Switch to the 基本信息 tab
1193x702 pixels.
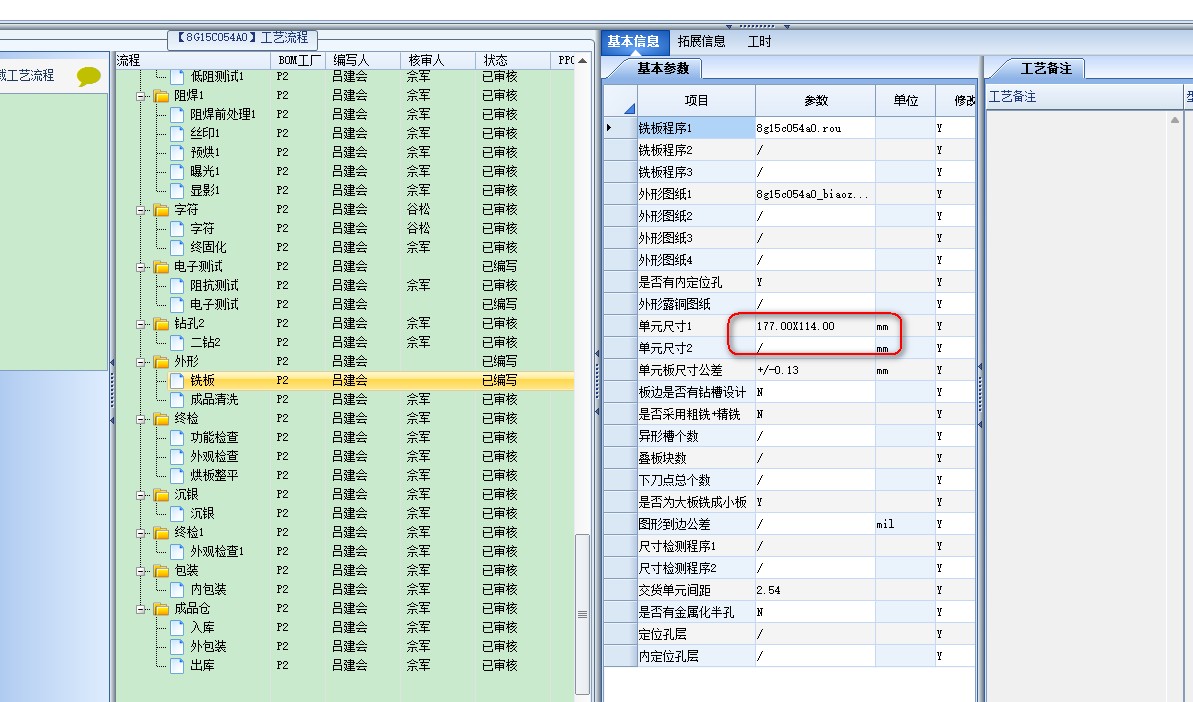click(633, 41)
